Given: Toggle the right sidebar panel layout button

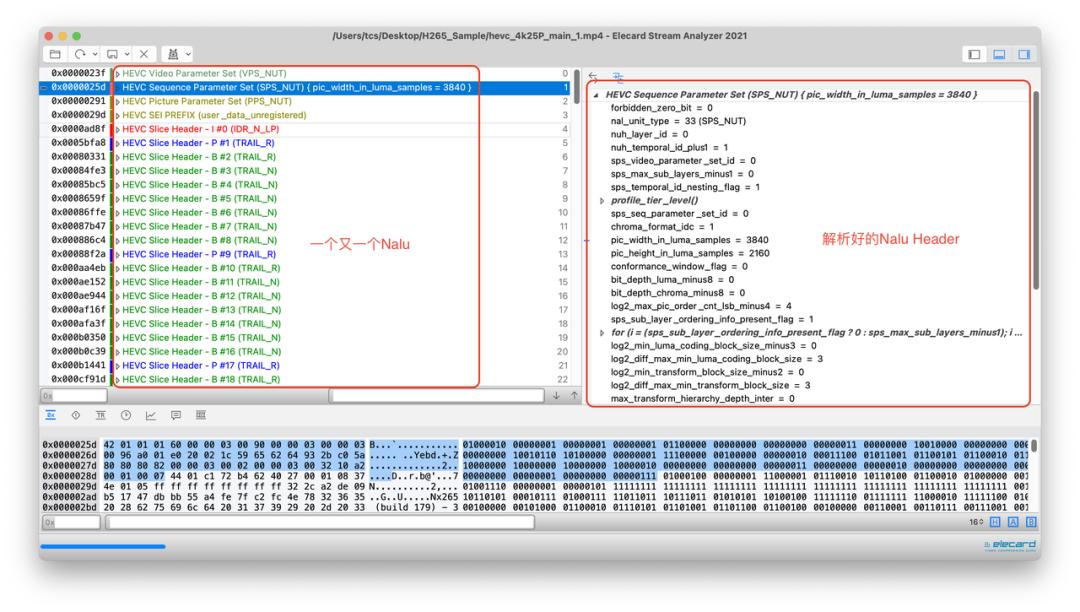Looking at the screenshot, I should 1023,53.
